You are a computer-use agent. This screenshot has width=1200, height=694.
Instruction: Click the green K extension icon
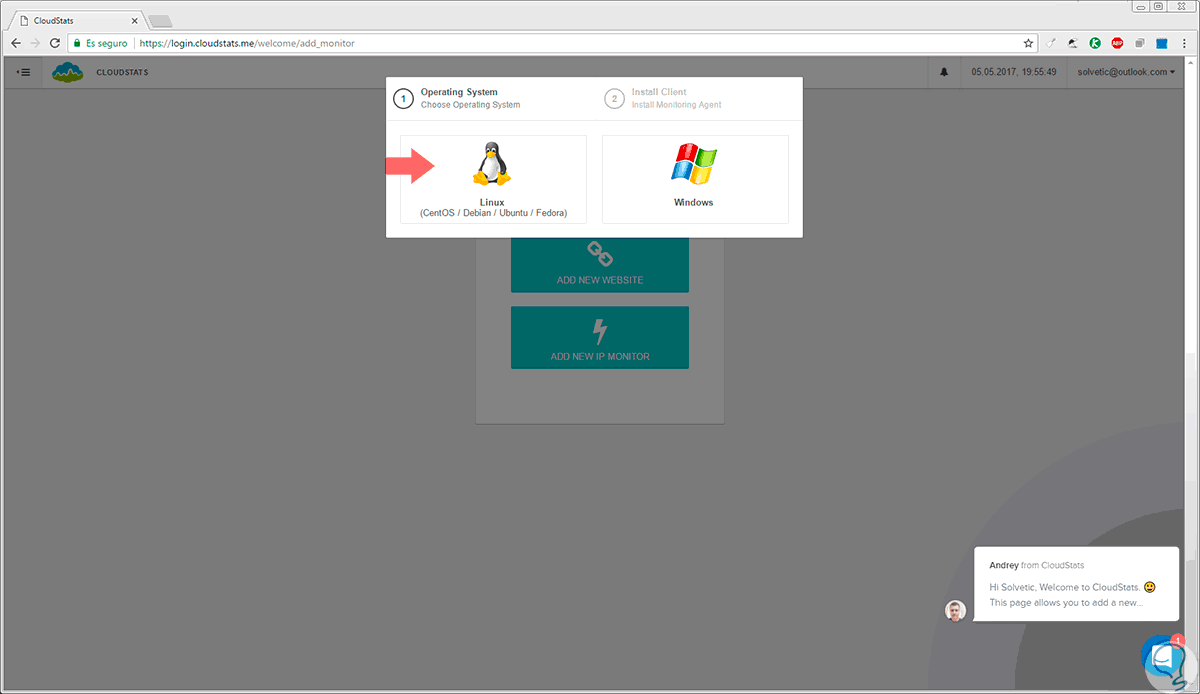pyautogui.click(x=1095, y=43)
